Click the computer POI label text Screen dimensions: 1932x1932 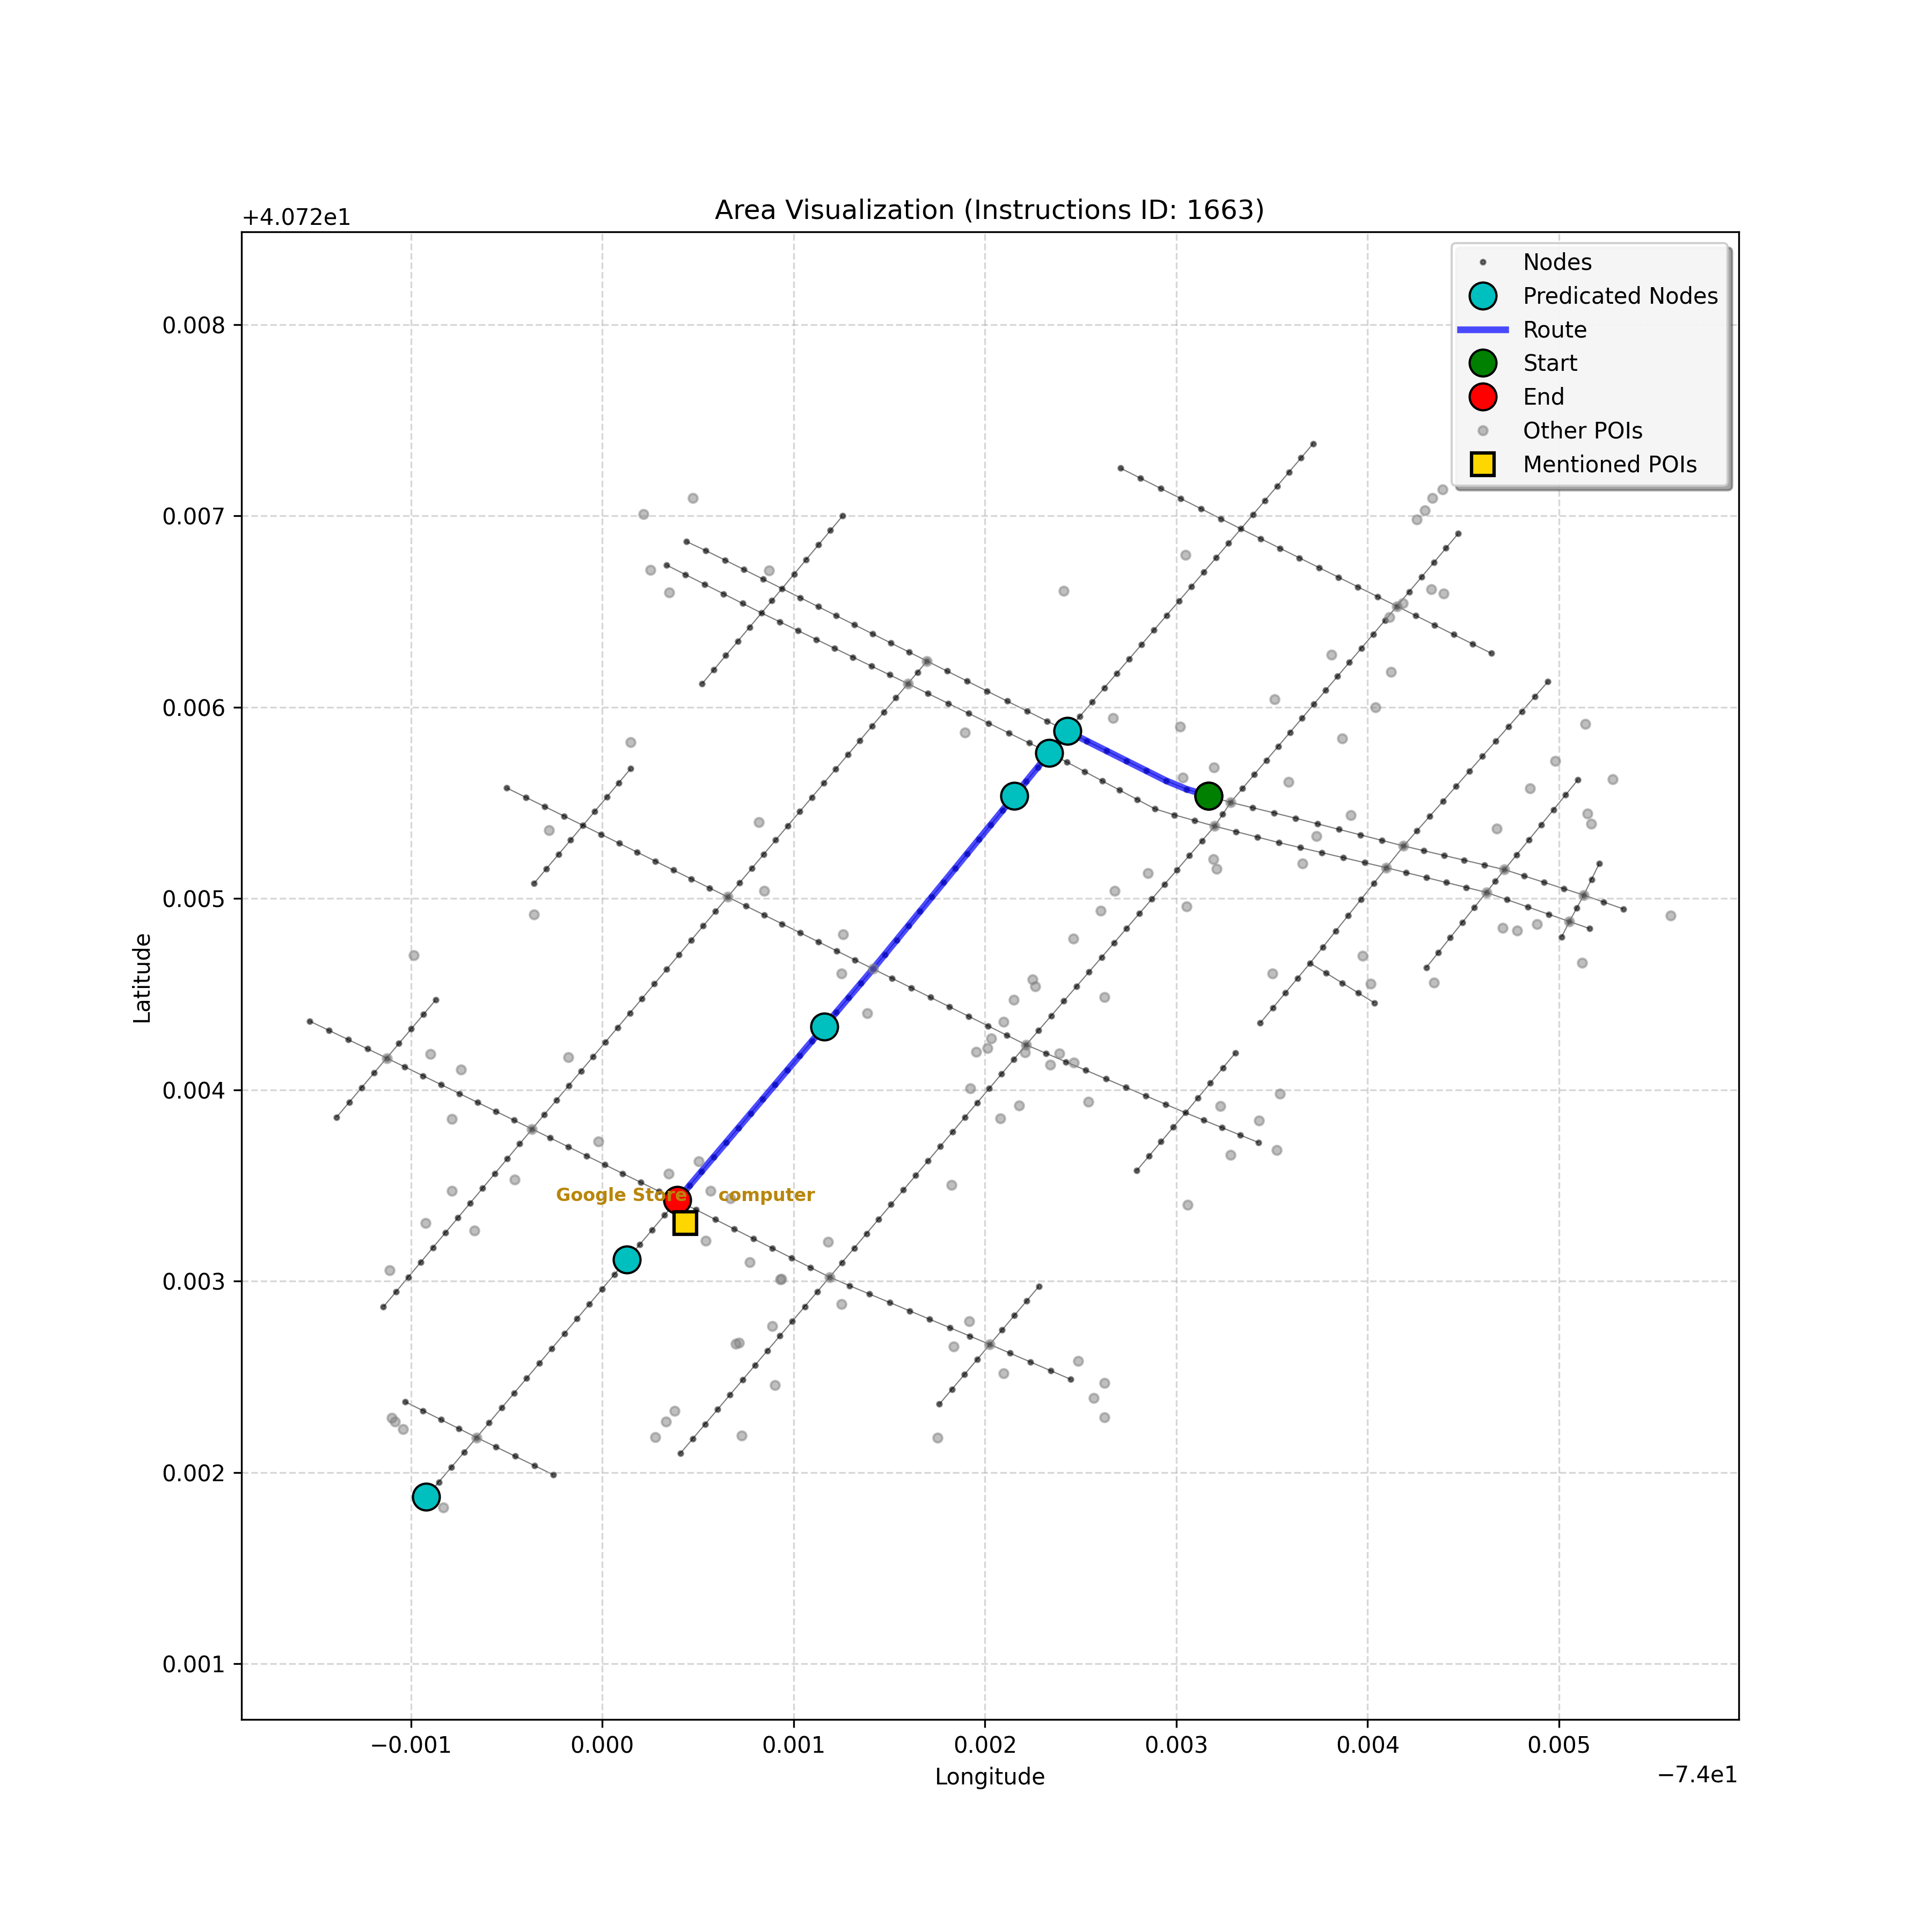pyautogui.click(x=767, y=1195)
